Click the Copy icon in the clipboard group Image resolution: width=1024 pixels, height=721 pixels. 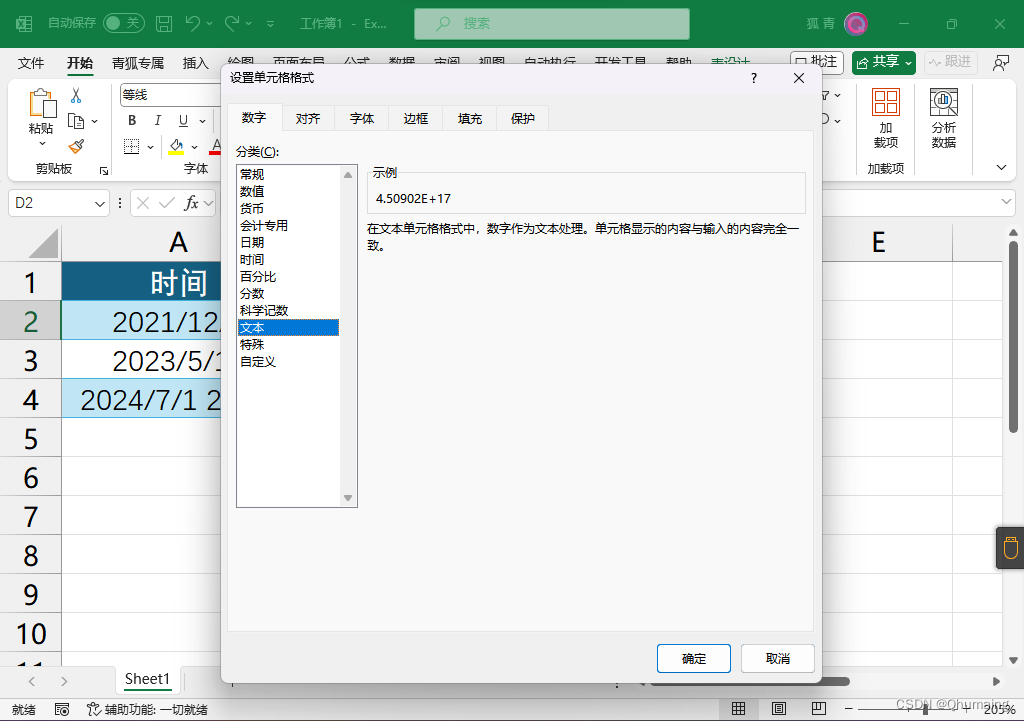(76, 120)
